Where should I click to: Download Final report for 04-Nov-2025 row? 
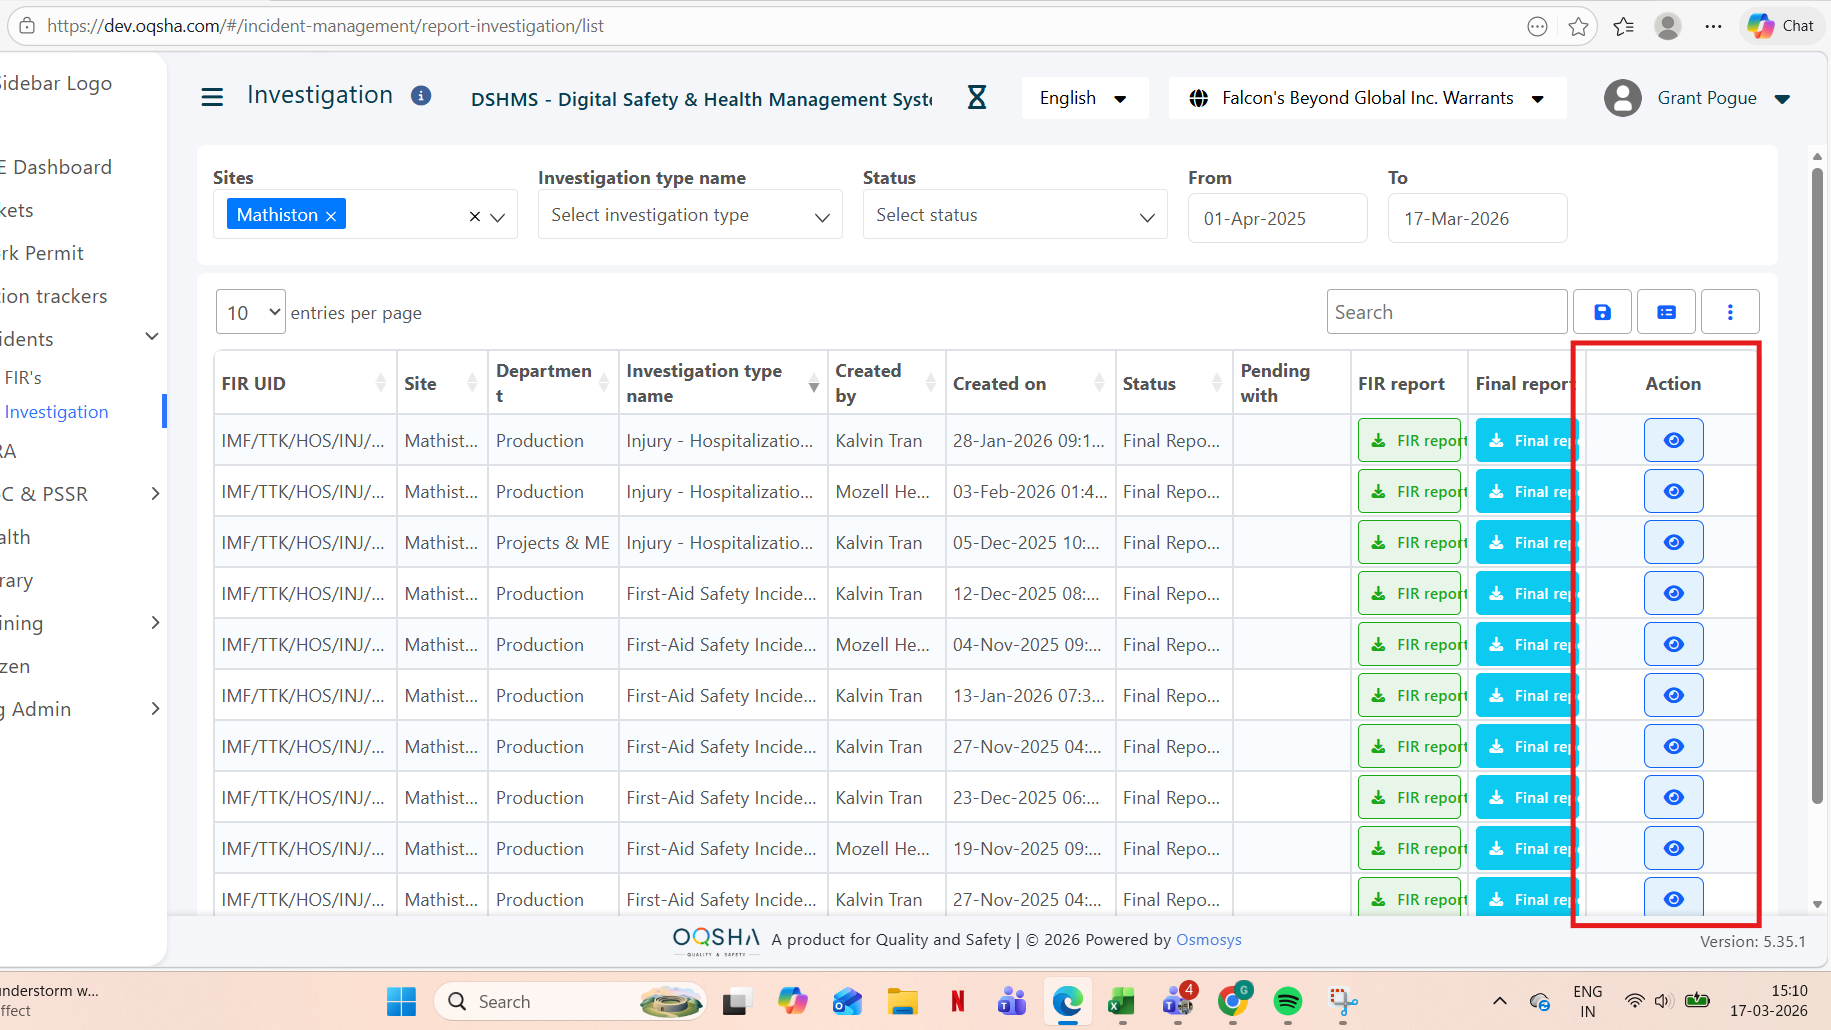(1525, 644)
